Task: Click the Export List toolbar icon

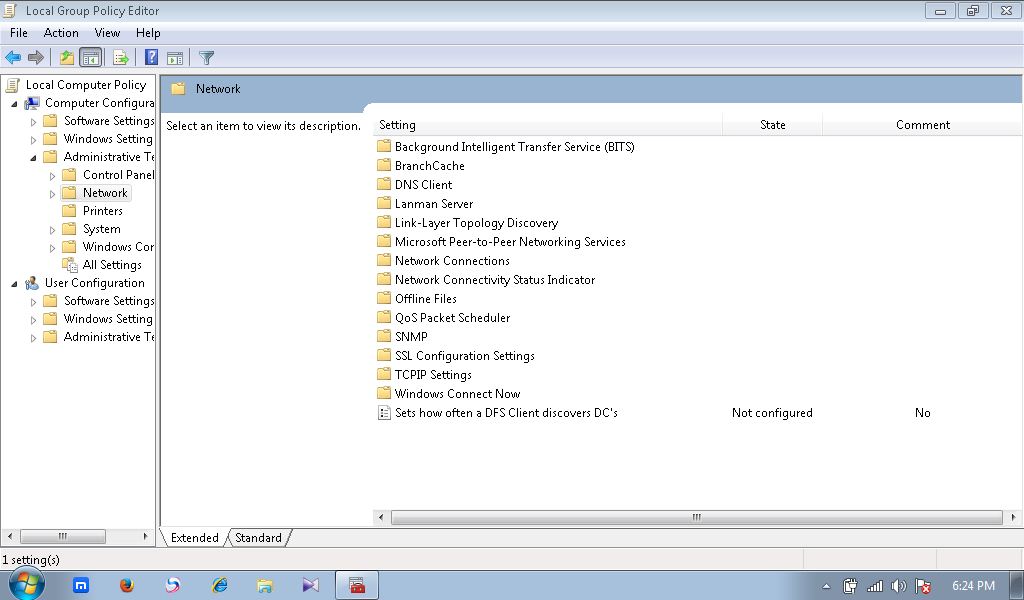Action: [x=121, y=57]
